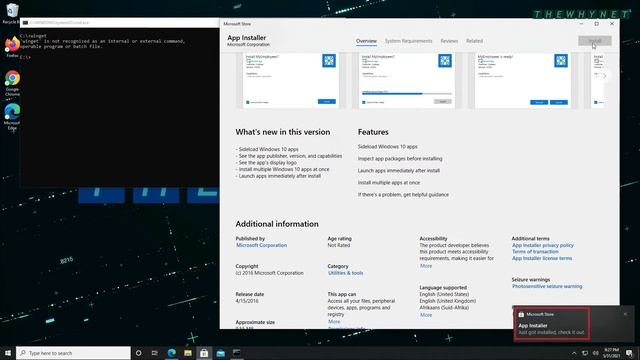Open the Mail app from taskbar
This screenshot has height=360, width=640.
(x=220, y=353)
